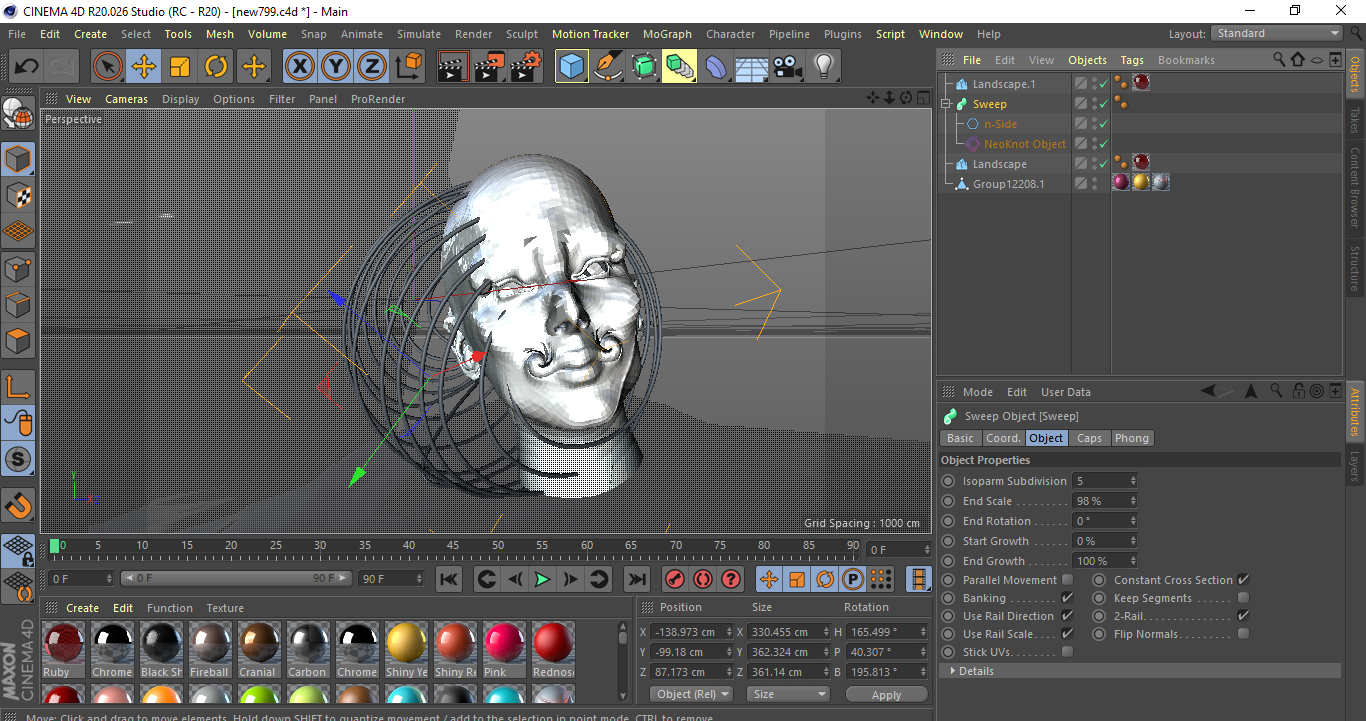Add a Camera object
The width and height of the screenshot is (1366, 721).
[788, 67]
